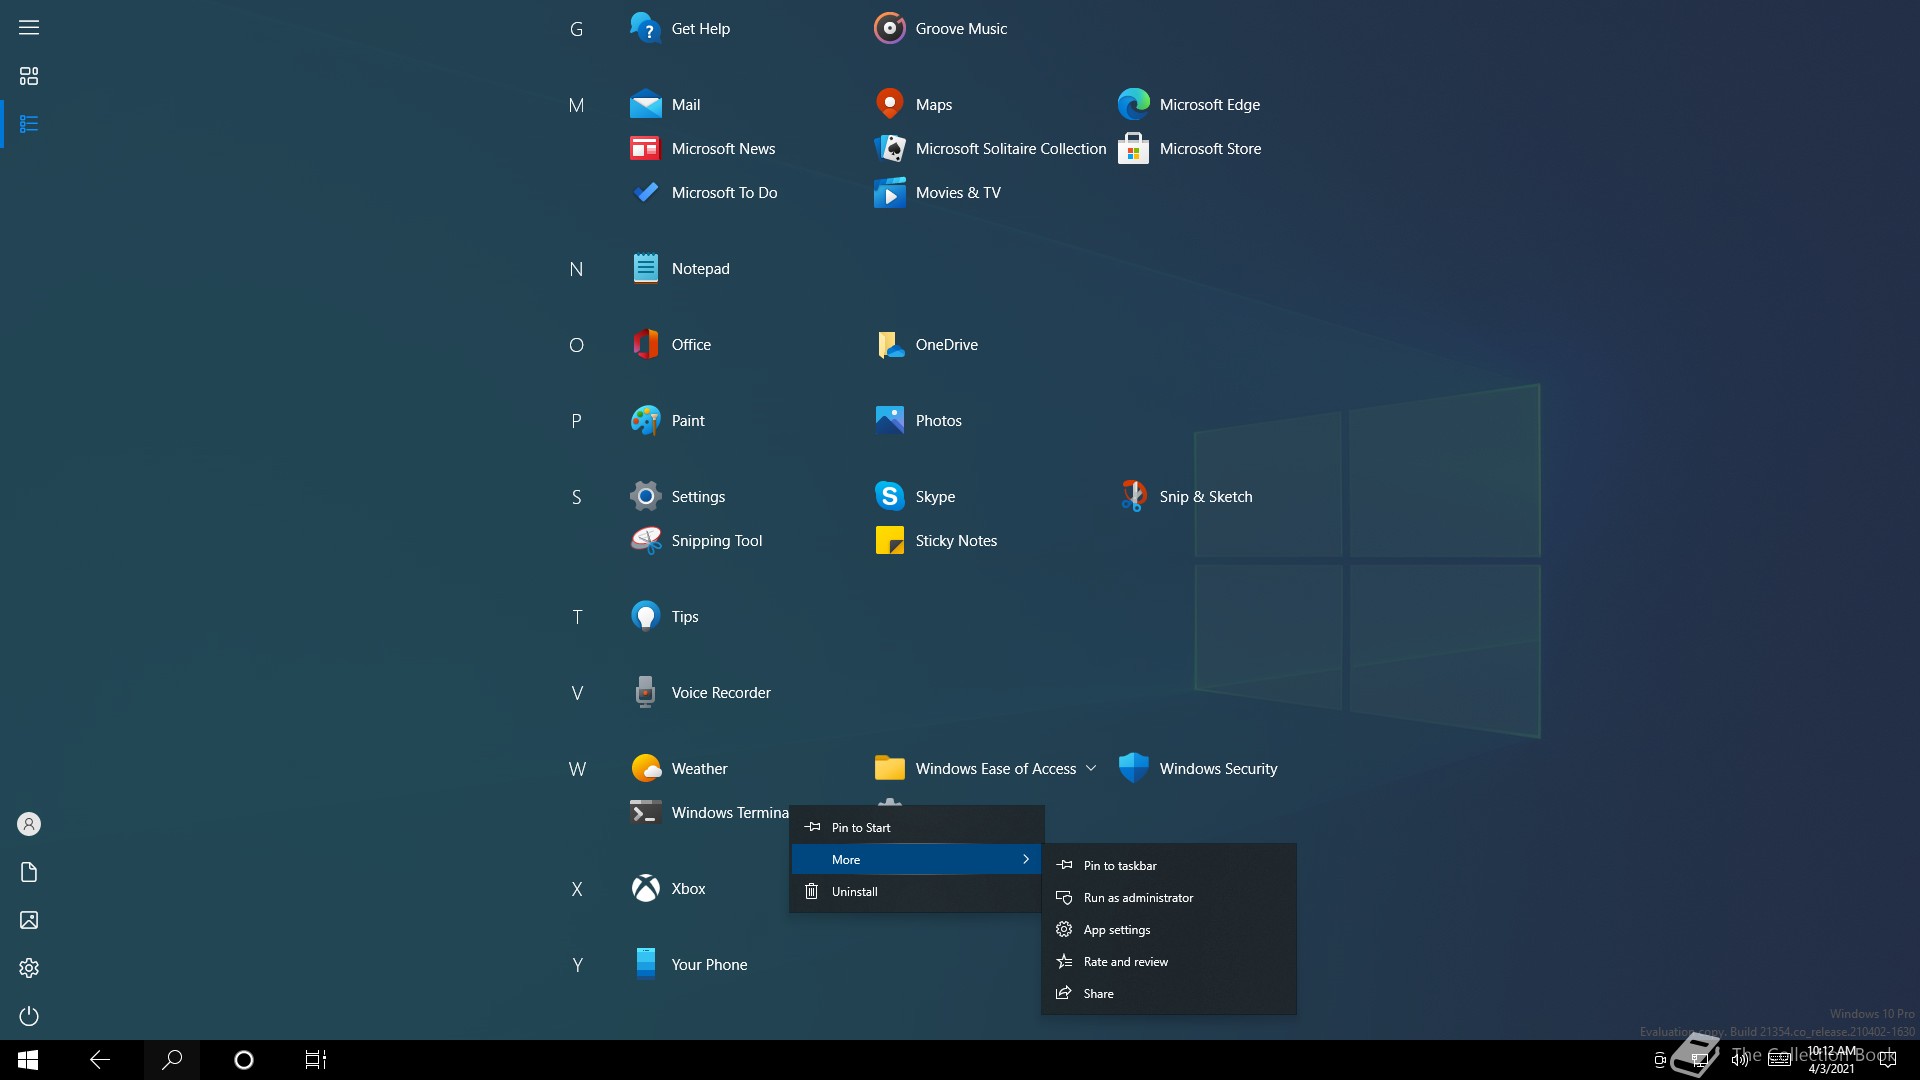Image resolution: width=1920 pixels, height=1080 pixels.
Task: Open Pictures from sidebar
Action: pos(29,920)
